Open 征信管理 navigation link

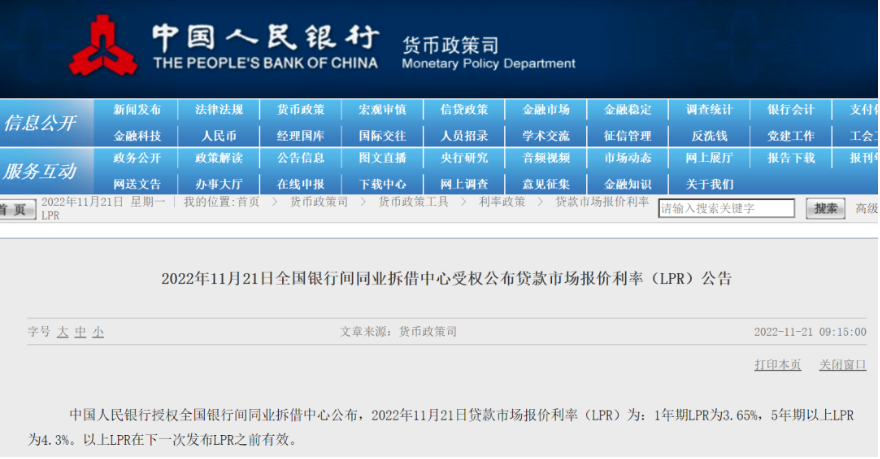click(627, 136)
